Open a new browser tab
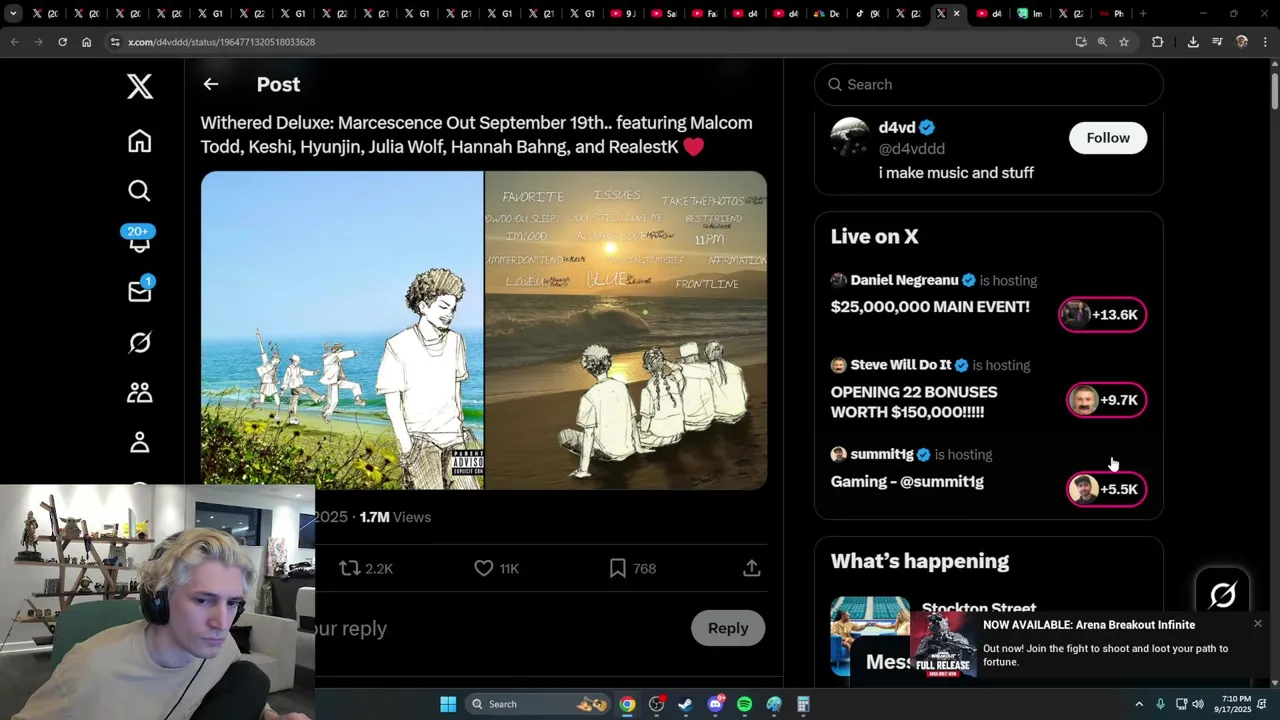 pyautogui.click(x=1143, y=14)
